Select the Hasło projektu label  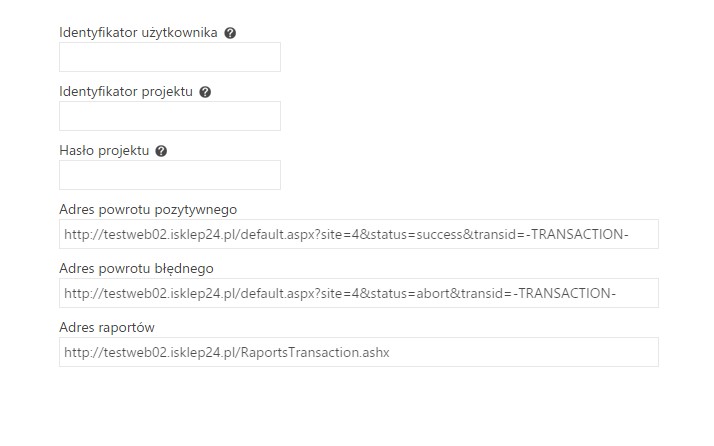click(104, 150)
